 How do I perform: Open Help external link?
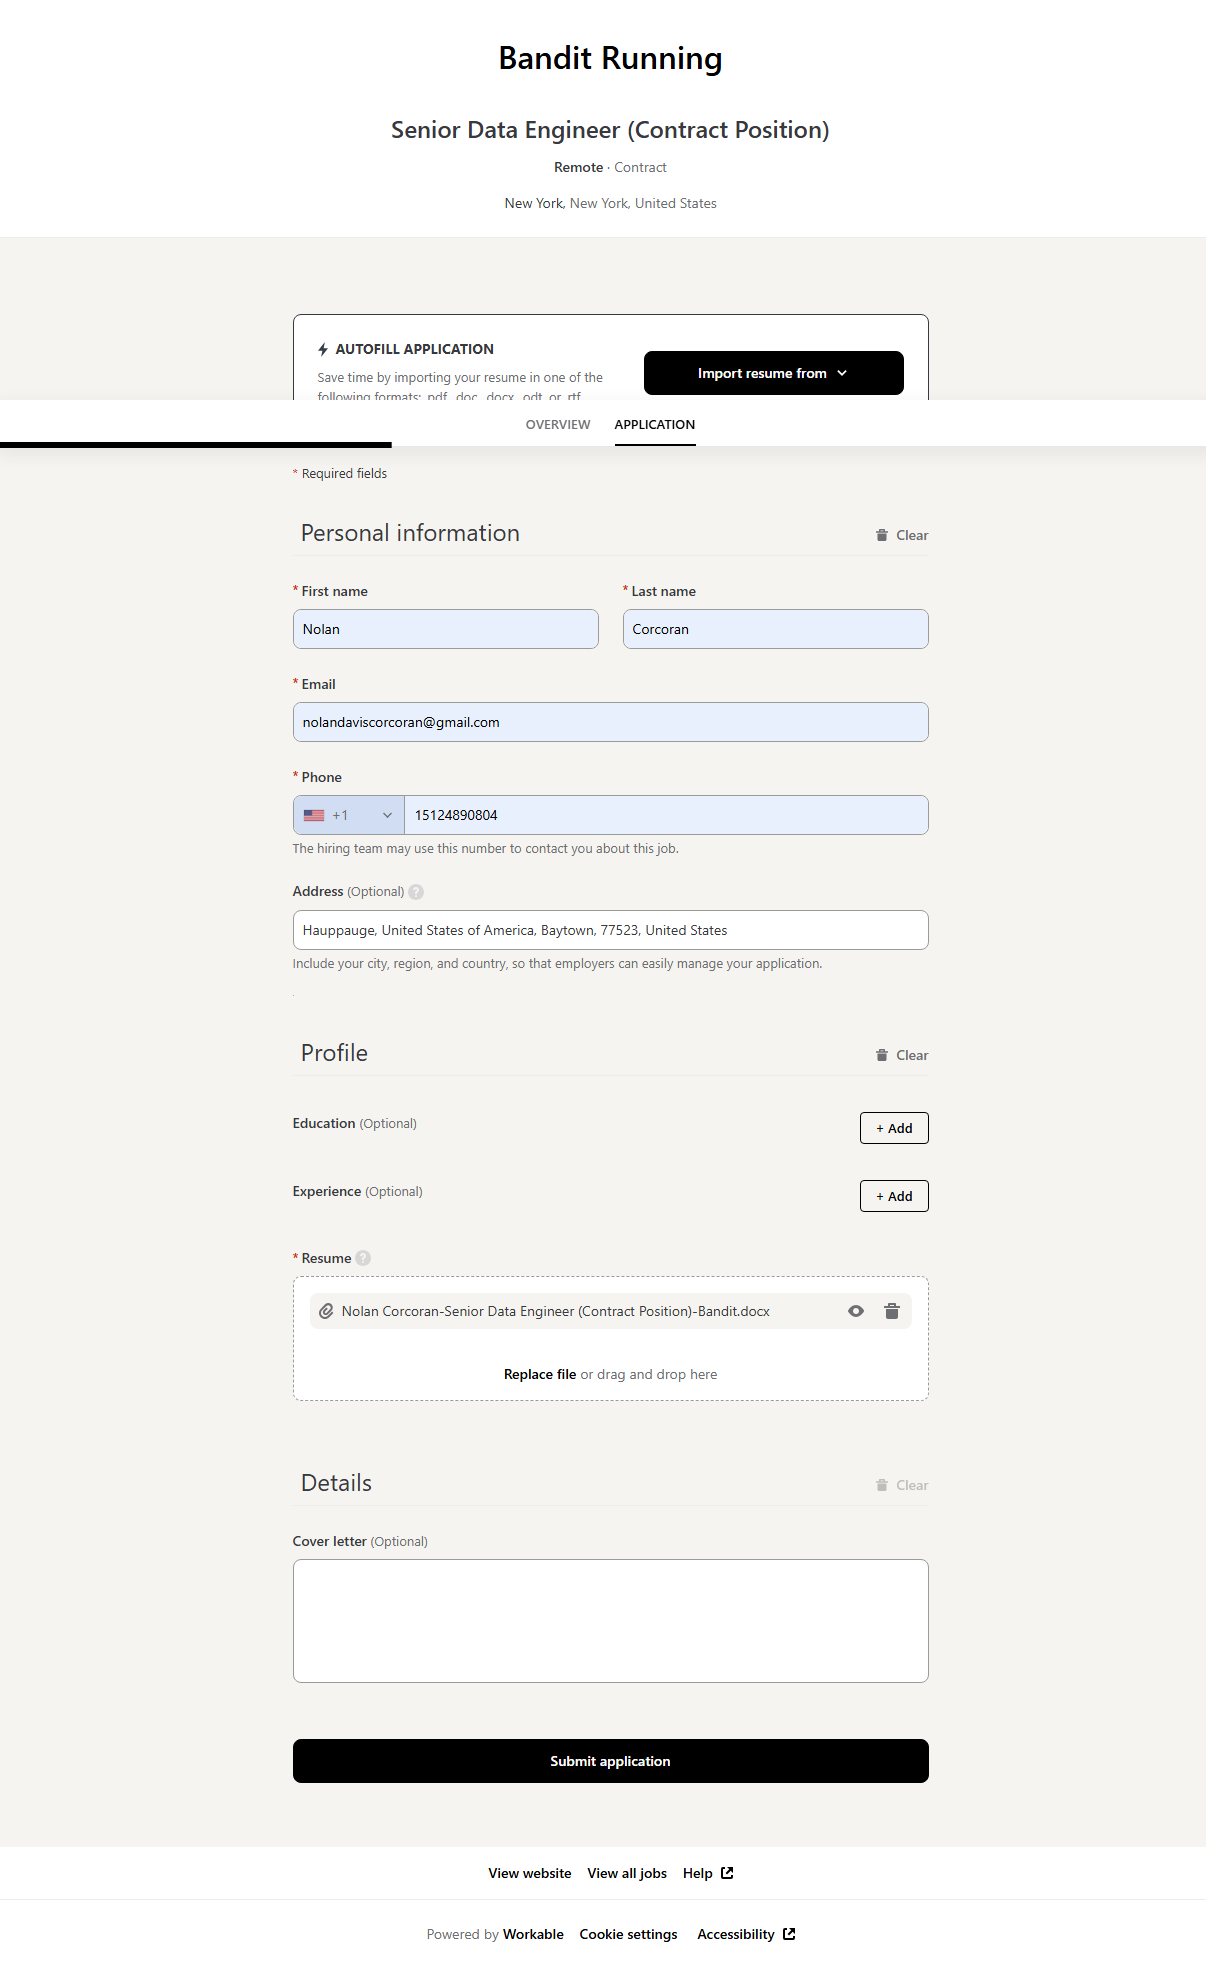(x=708, y=1873)
